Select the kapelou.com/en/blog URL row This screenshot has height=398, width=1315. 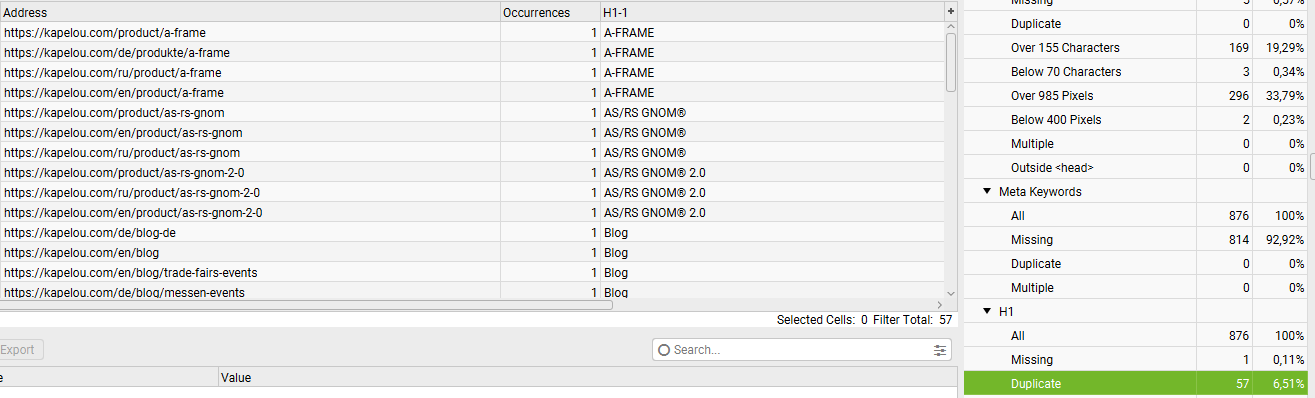tap(472, 252)
